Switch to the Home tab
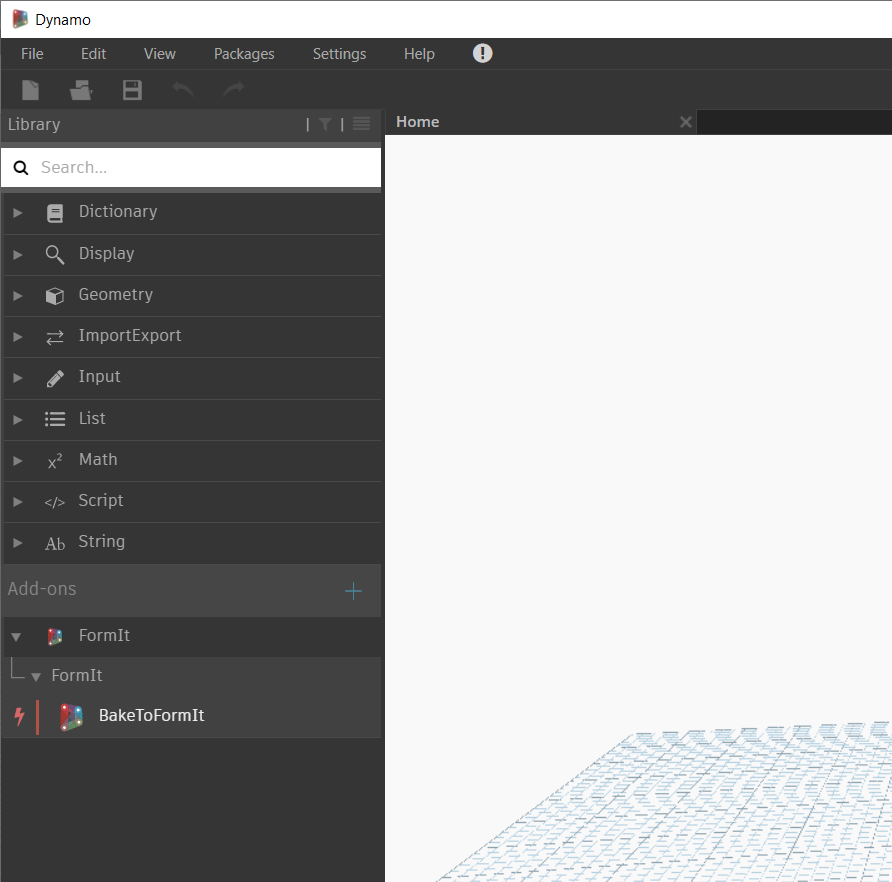 417,121
